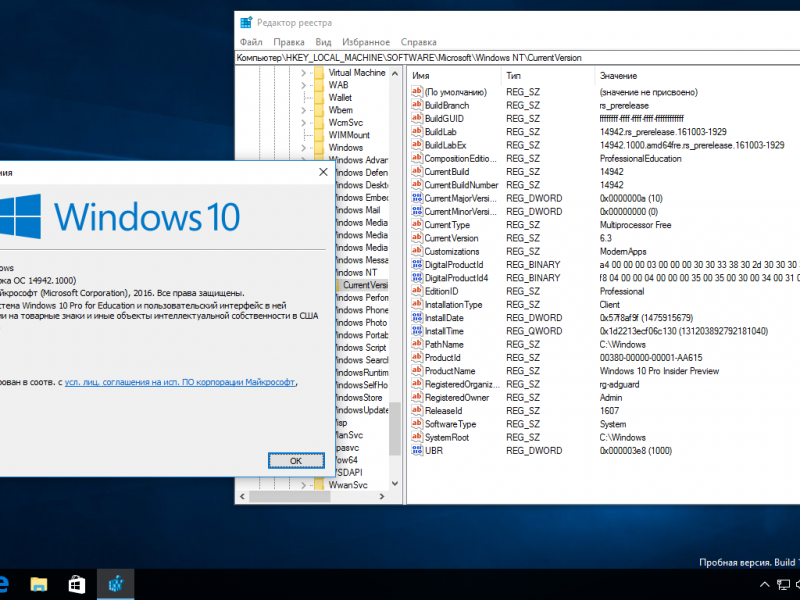
Task: Open the Microsoft license agreement link
Action: pos(180,382)
